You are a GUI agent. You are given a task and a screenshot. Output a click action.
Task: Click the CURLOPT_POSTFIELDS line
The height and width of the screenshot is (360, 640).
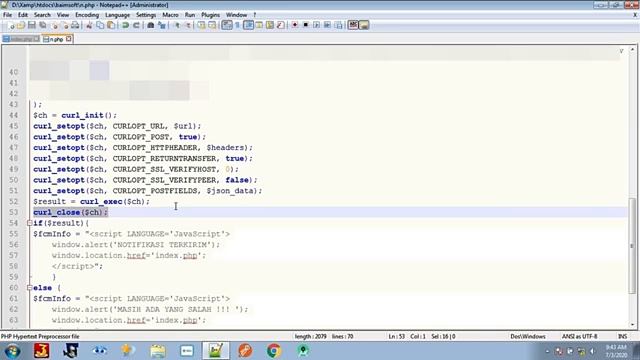148,191
